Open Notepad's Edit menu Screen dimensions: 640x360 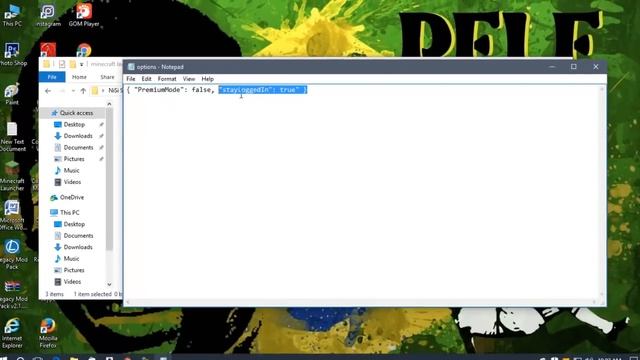pos(146,79)
